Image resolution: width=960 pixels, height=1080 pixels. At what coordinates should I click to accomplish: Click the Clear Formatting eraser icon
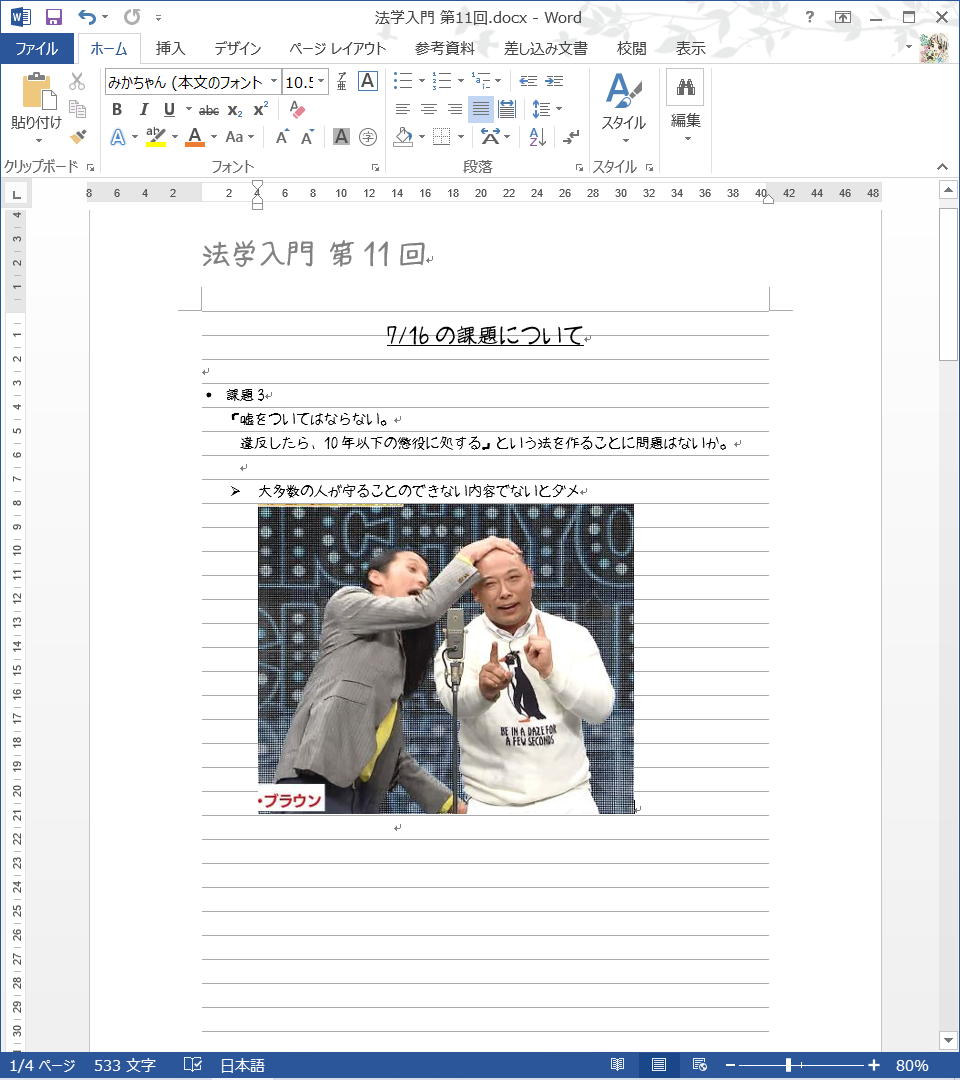click(x=296, y=109)
